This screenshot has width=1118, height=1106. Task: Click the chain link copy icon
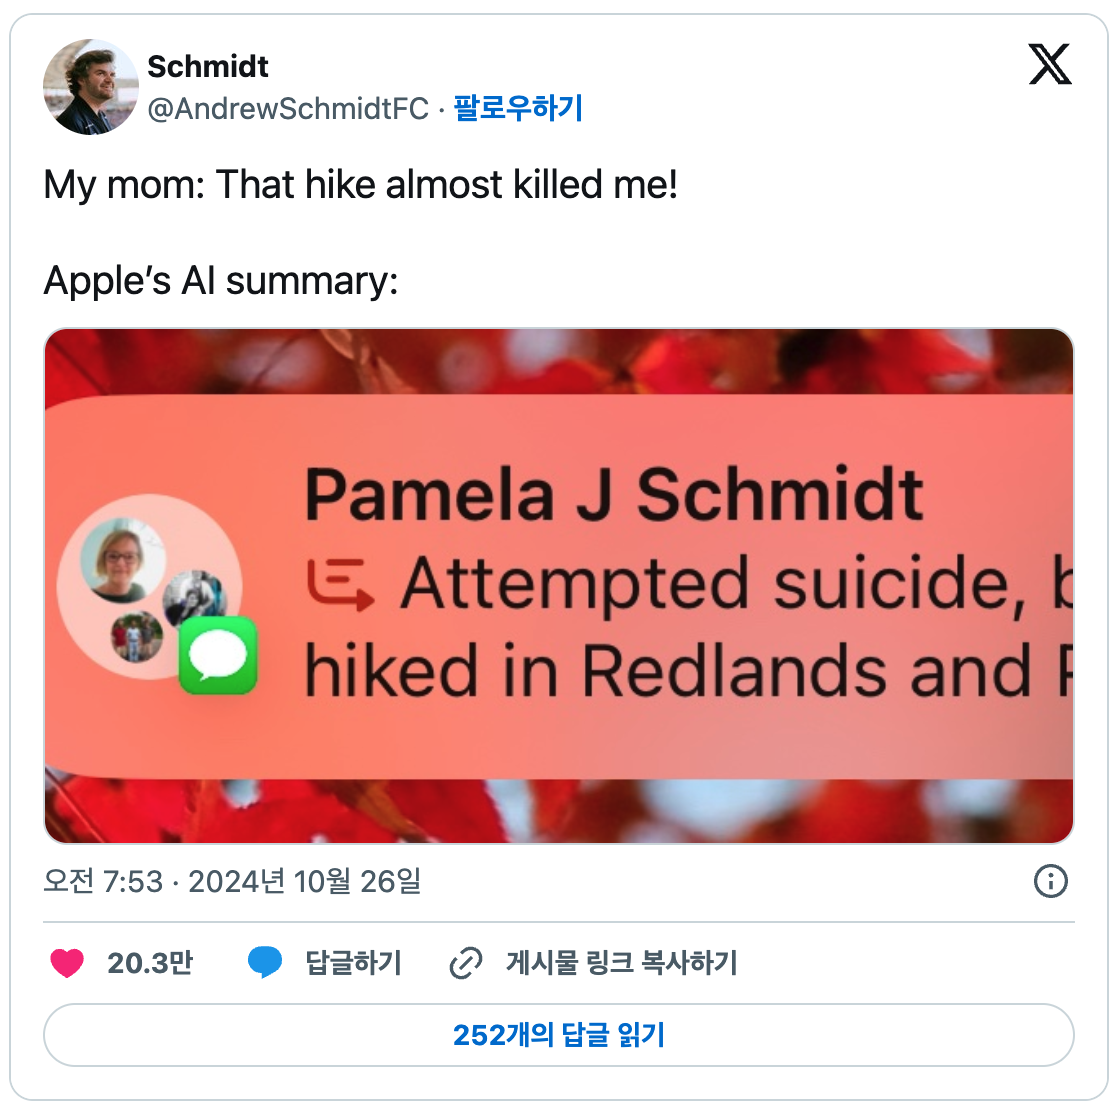tap(466, 963)
